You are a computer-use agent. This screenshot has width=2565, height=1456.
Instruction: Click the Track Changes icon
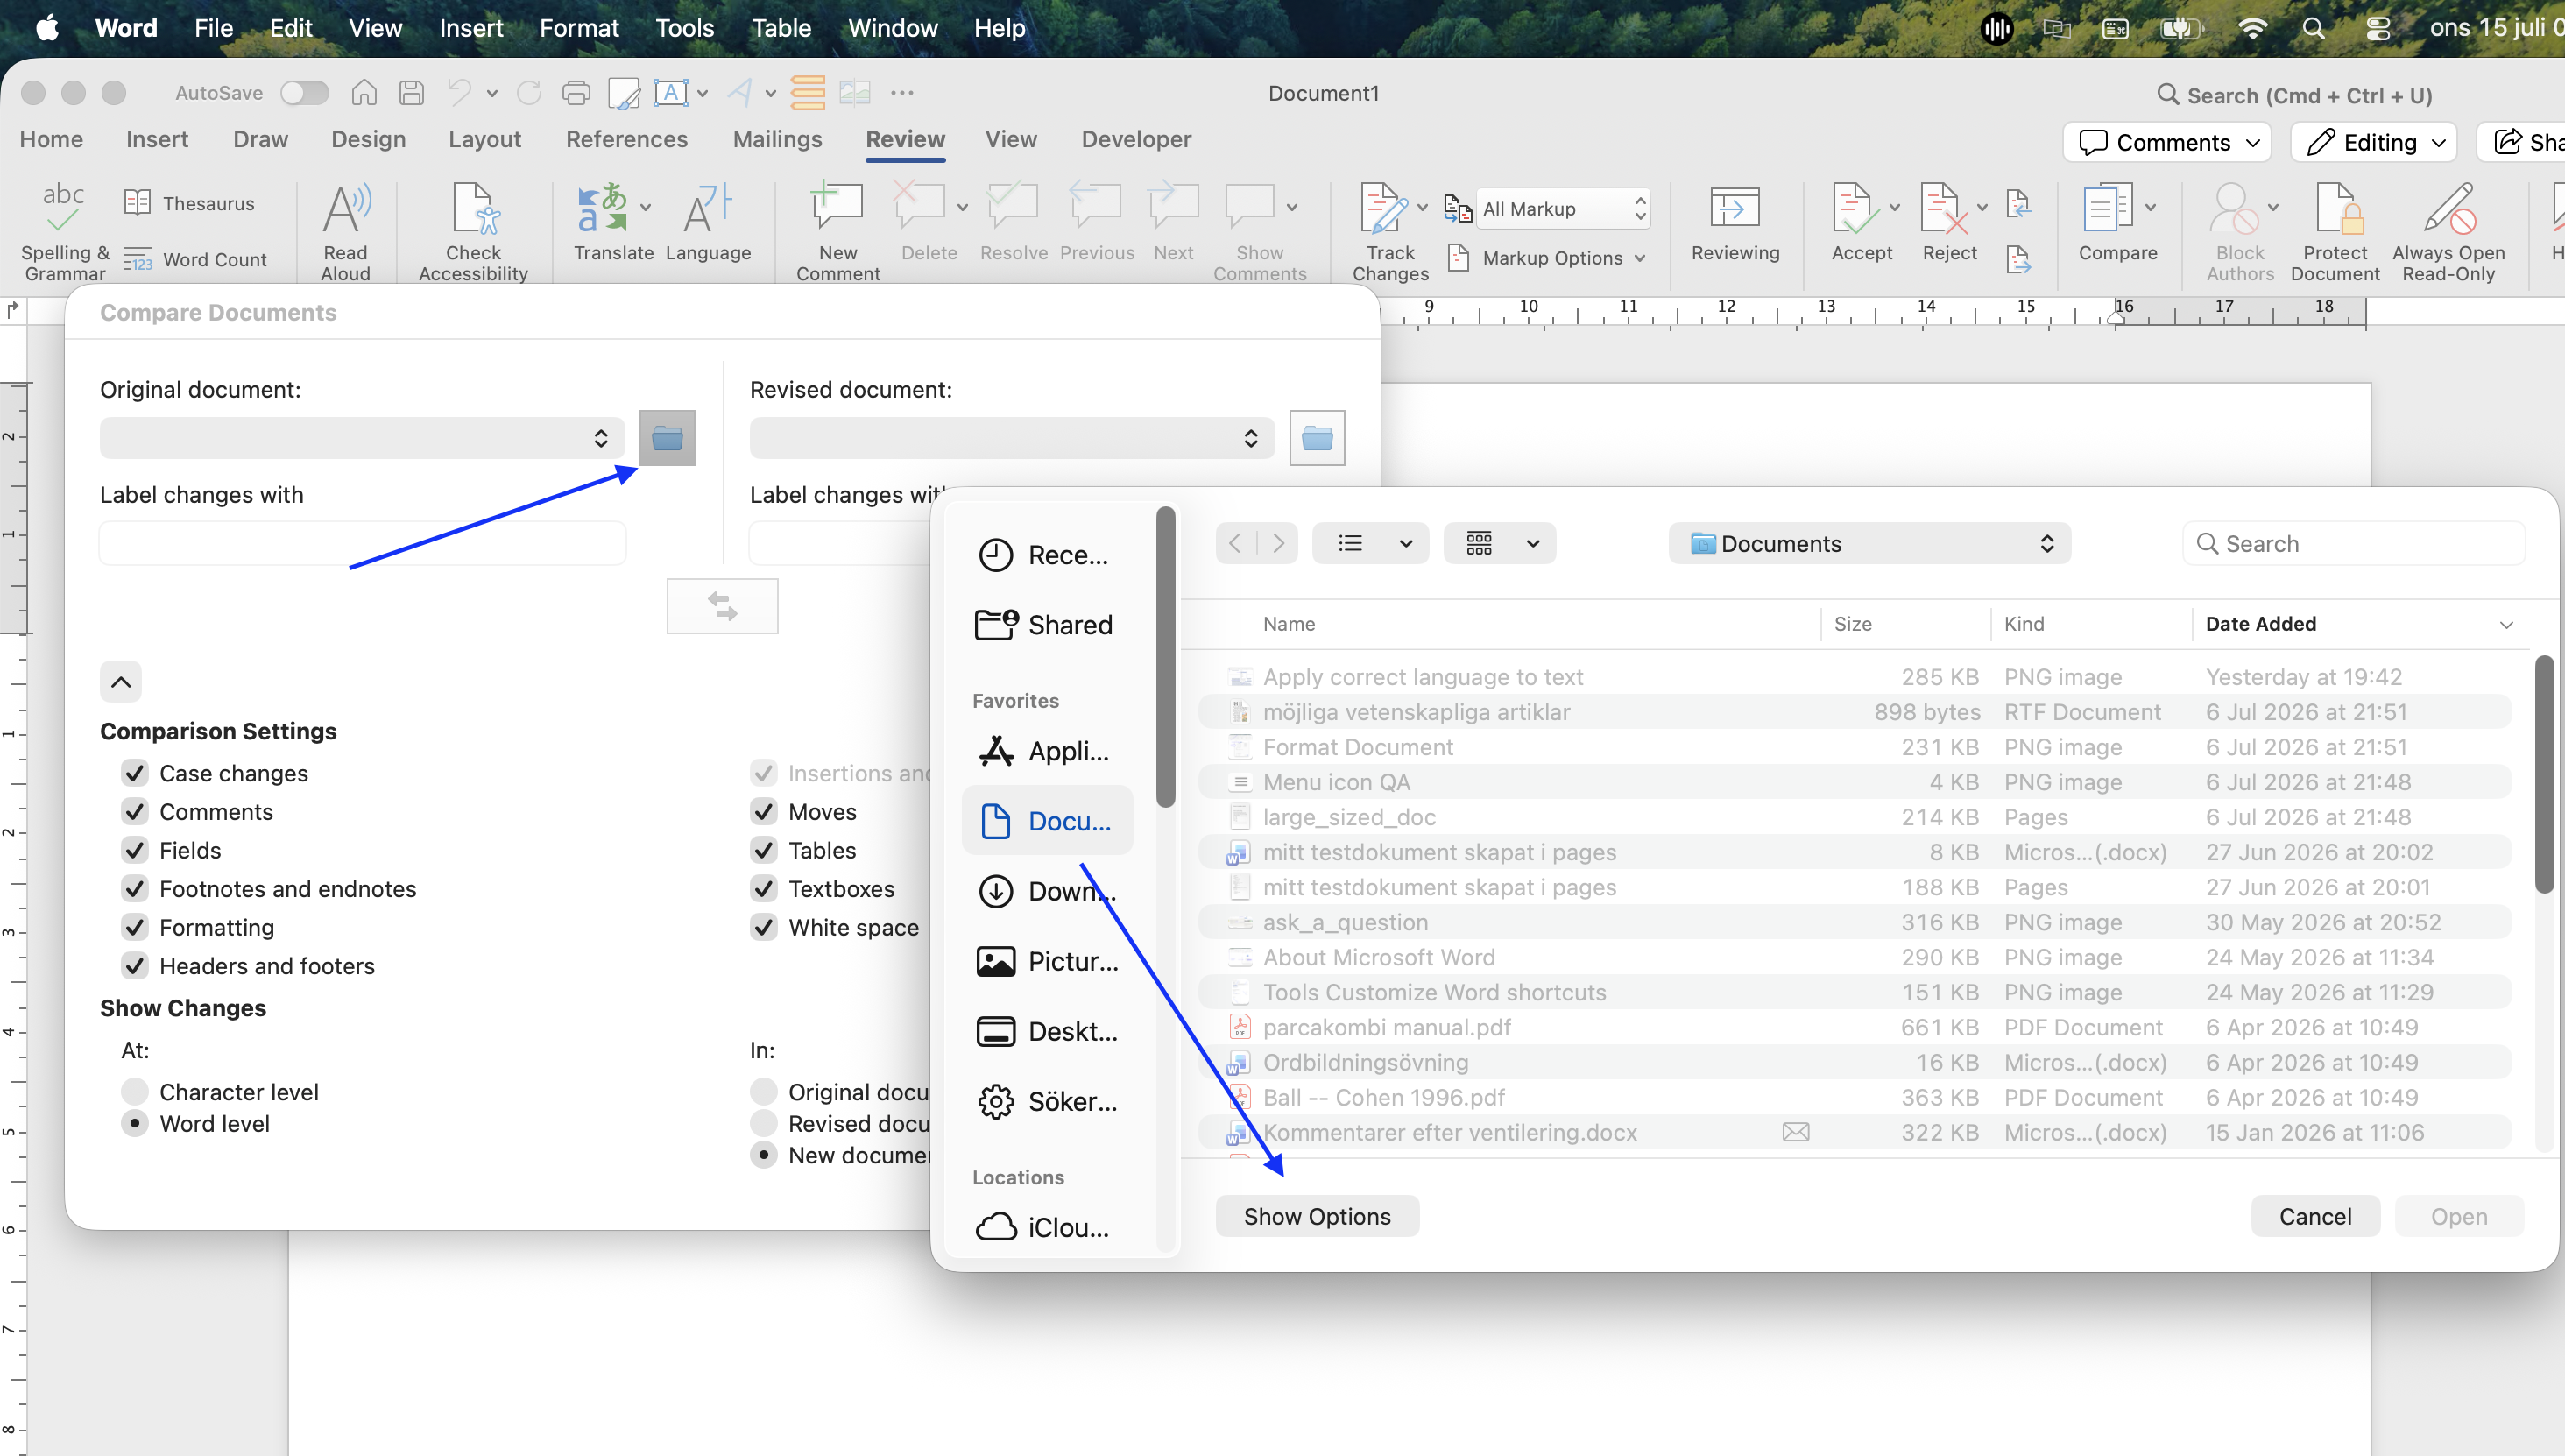point(1383,207)
